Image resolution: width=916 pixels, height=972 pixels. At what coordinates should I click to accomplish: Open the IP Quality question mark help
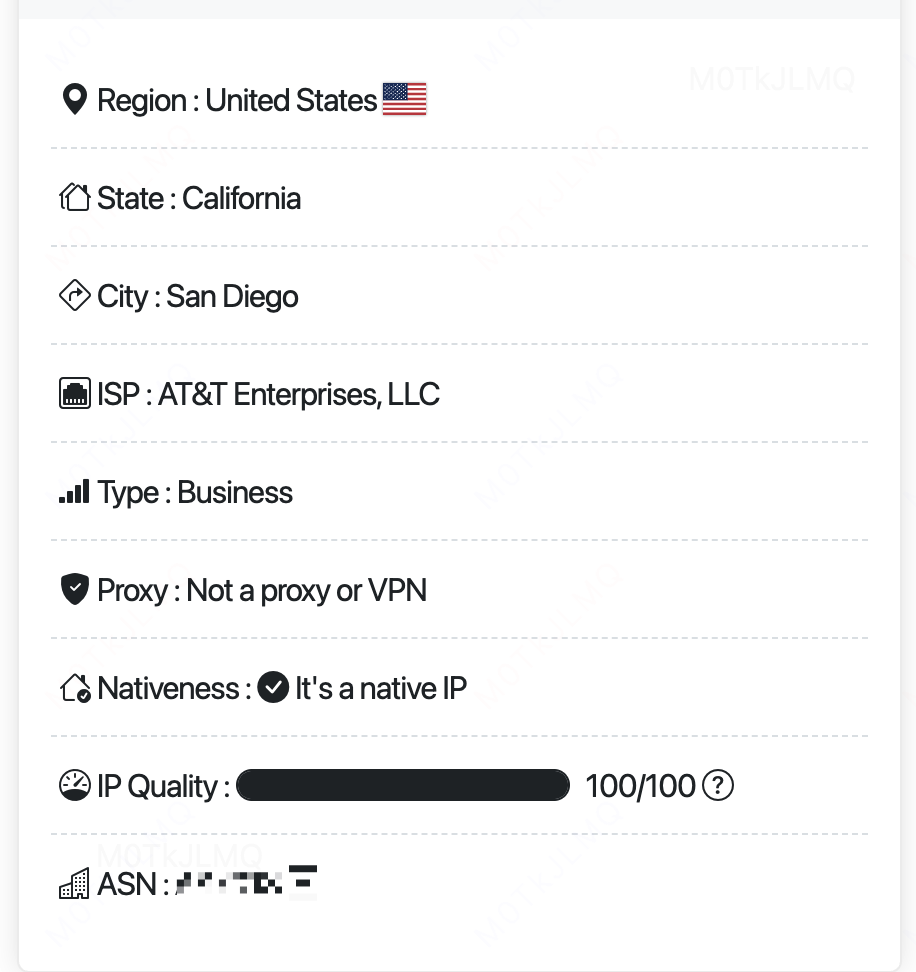(x=718, y=785)
